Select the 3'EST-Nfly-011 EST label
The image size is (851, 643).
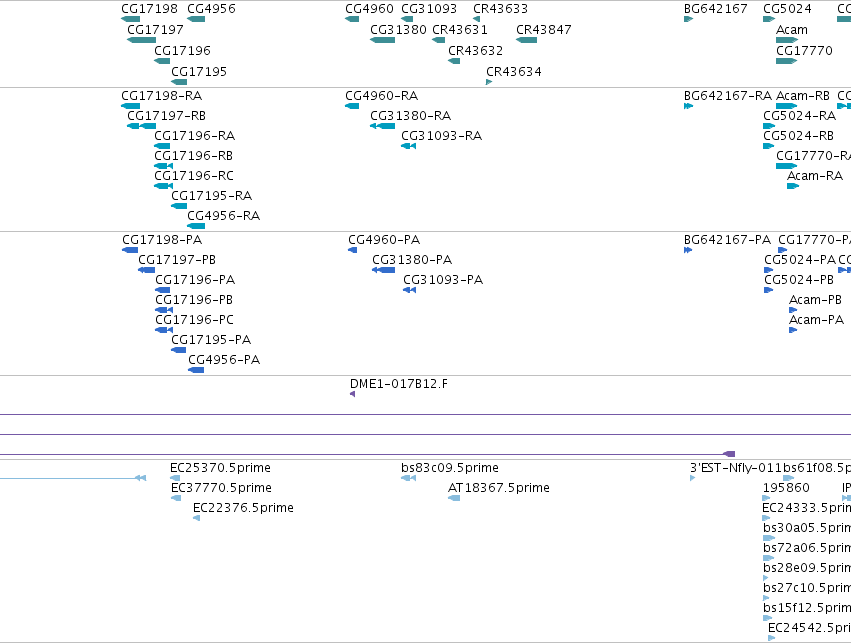tap(736, 468)
